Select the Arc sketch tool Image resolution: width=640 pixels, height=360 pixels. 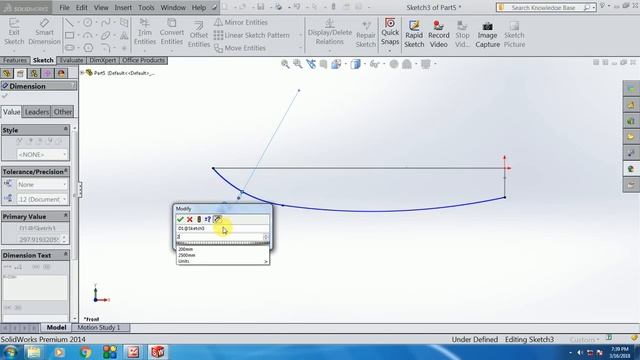87,36
